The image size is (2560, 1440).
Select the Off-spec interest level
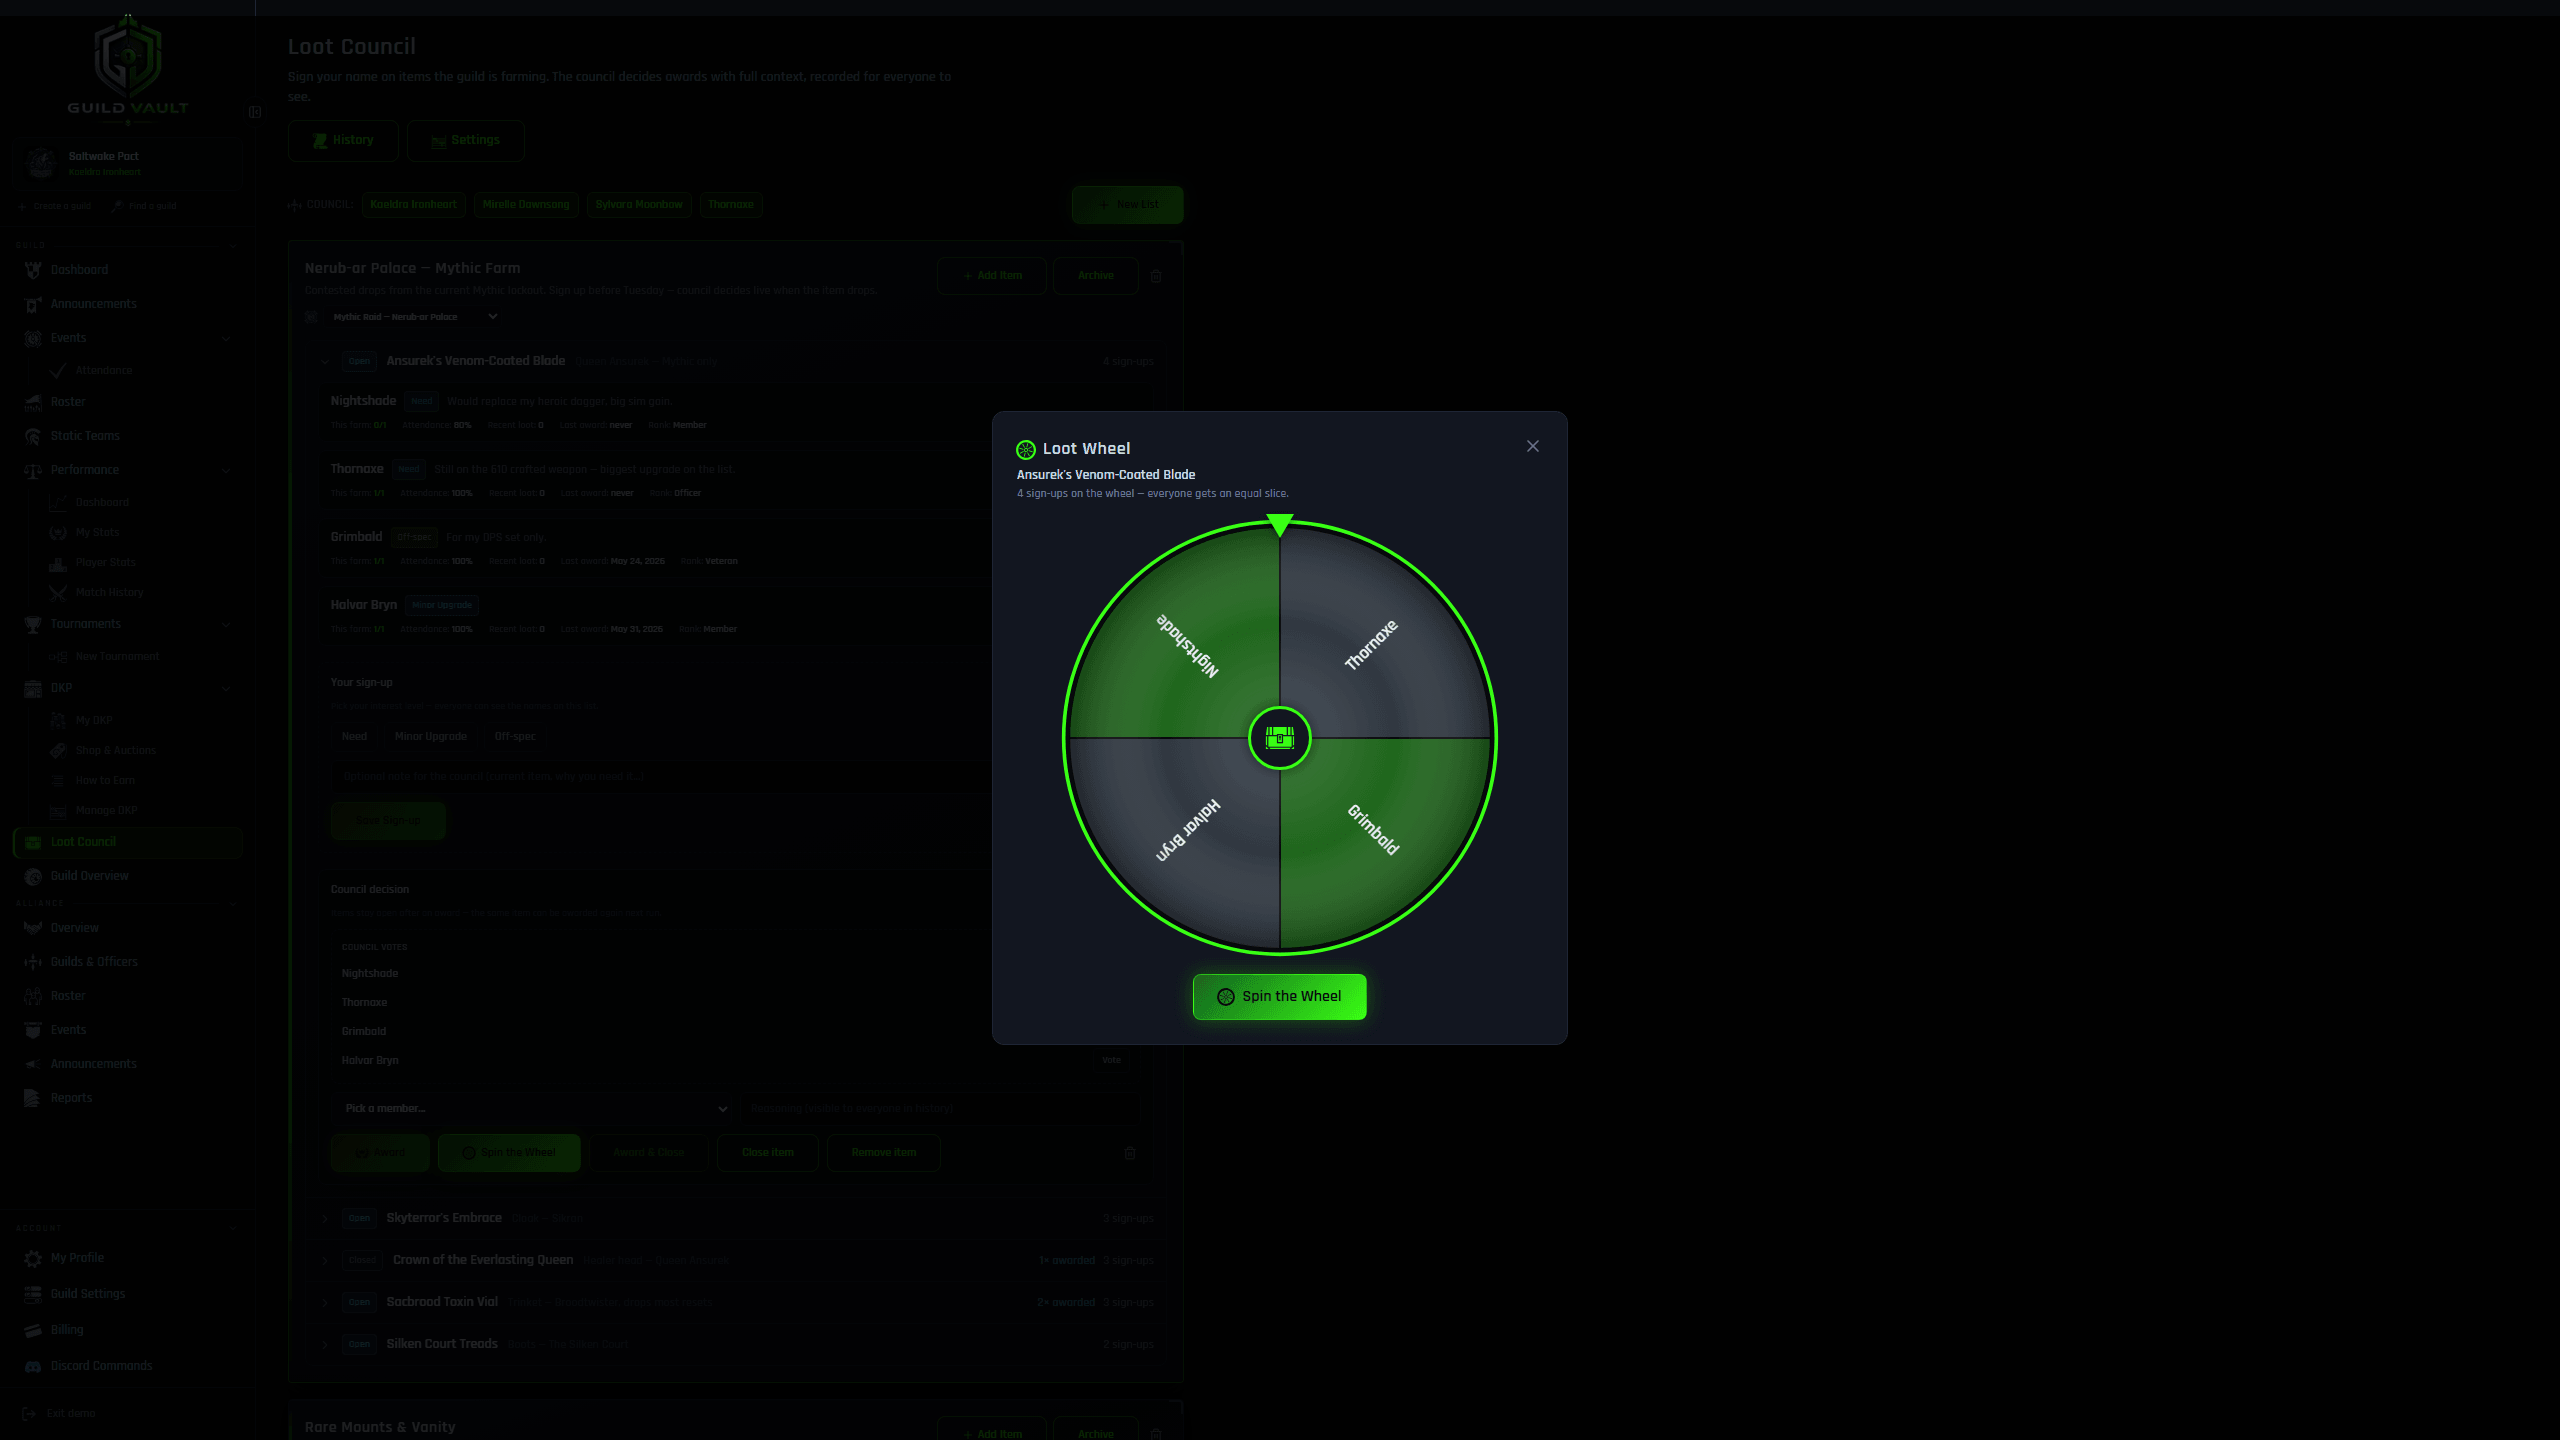click(515, 737)
